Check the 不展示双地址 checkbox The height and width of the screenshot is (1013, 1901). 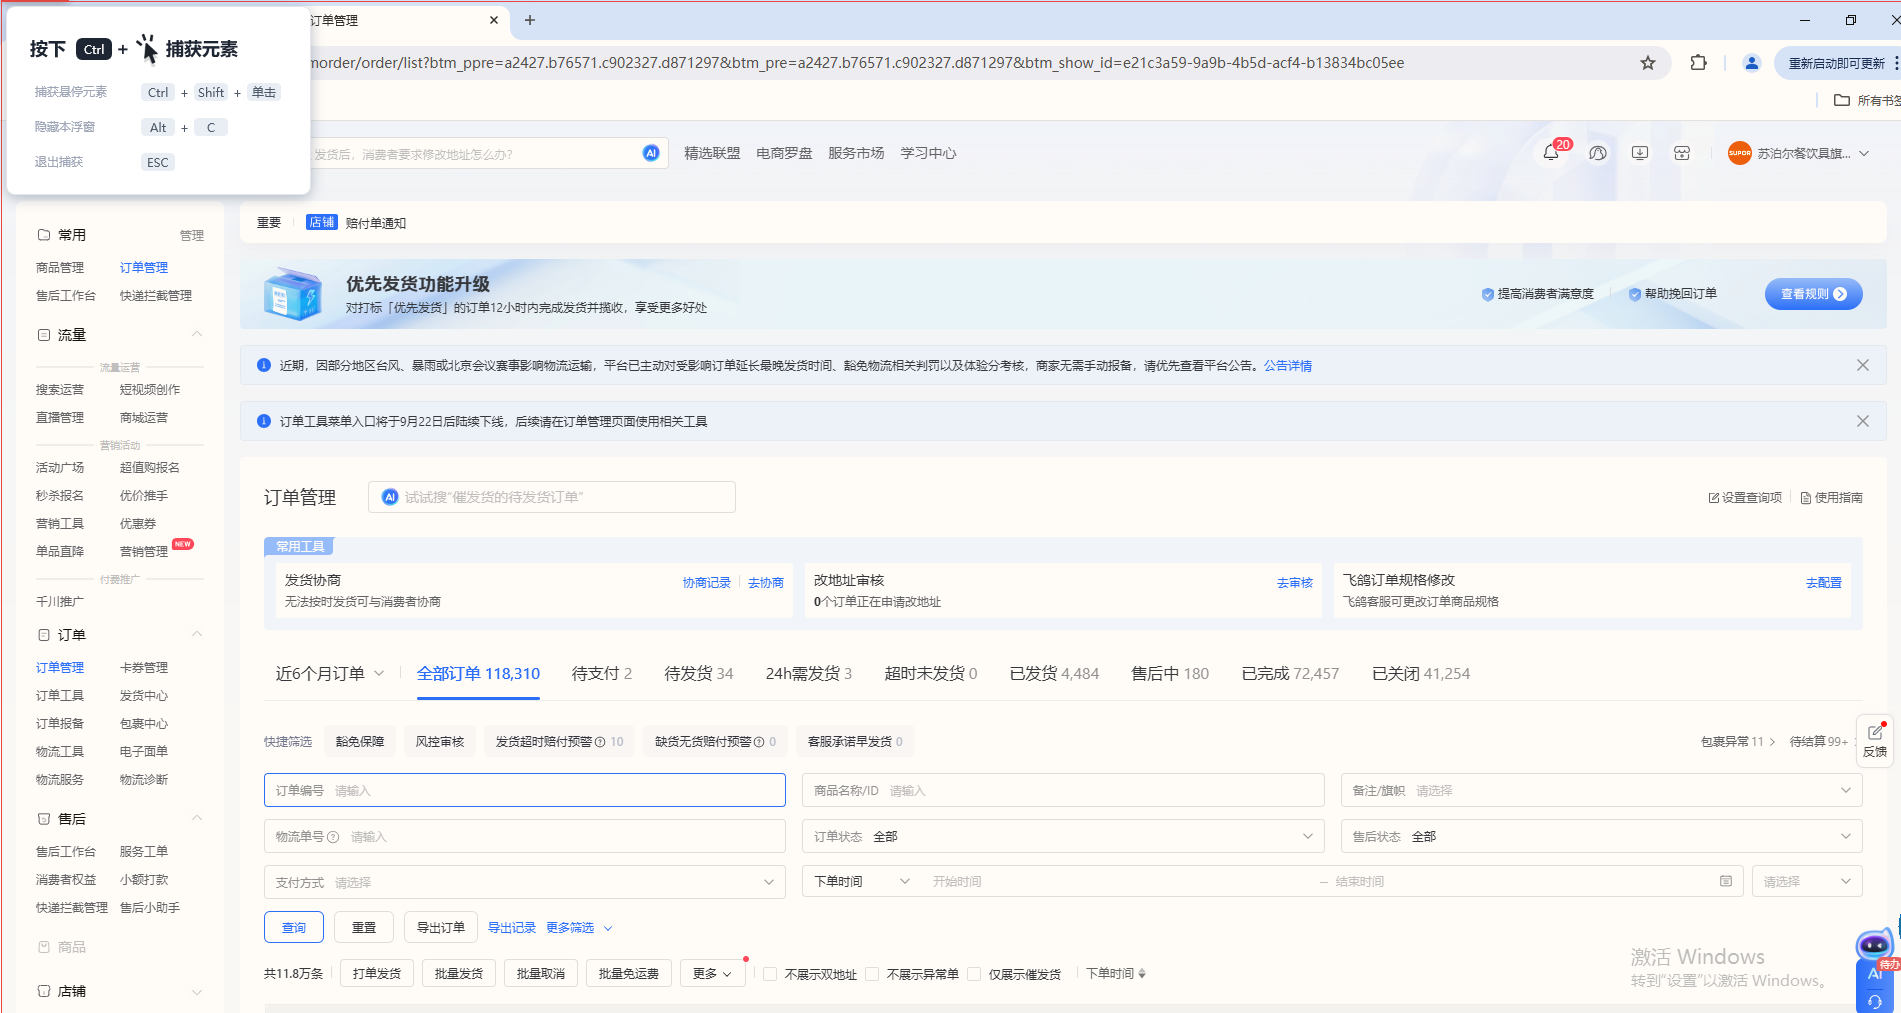point(770,974)
